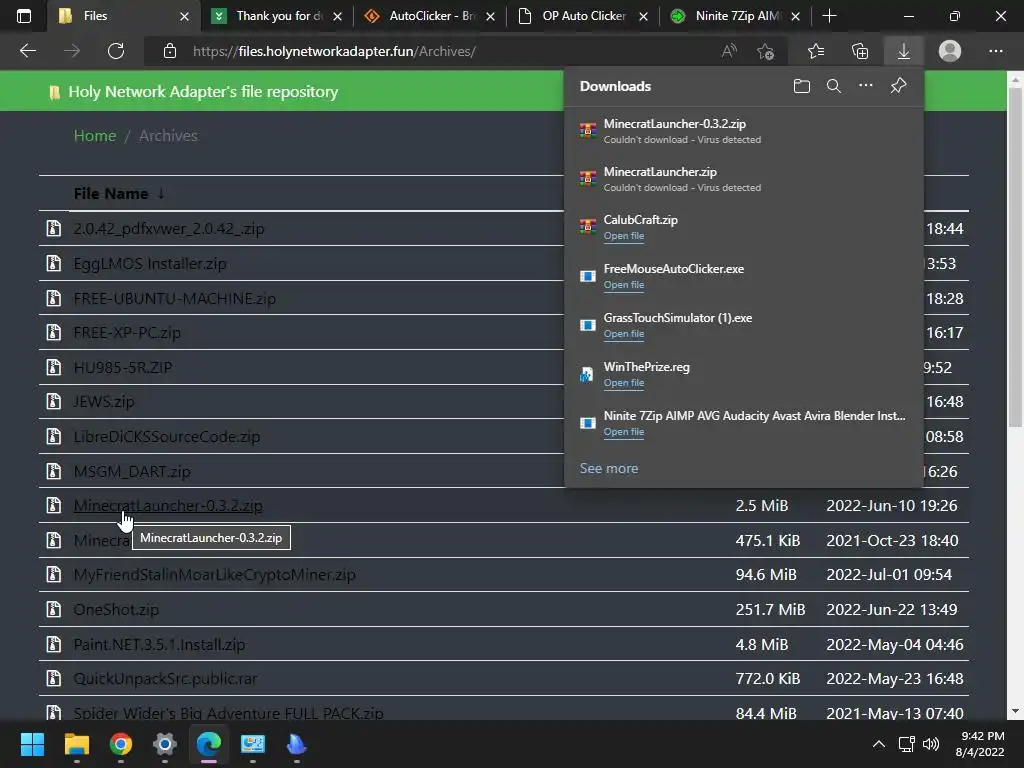This screenshot has width=1024, height=768.
Task: Select MinecratLauncher.zip download entry
Action: [744, 179]
